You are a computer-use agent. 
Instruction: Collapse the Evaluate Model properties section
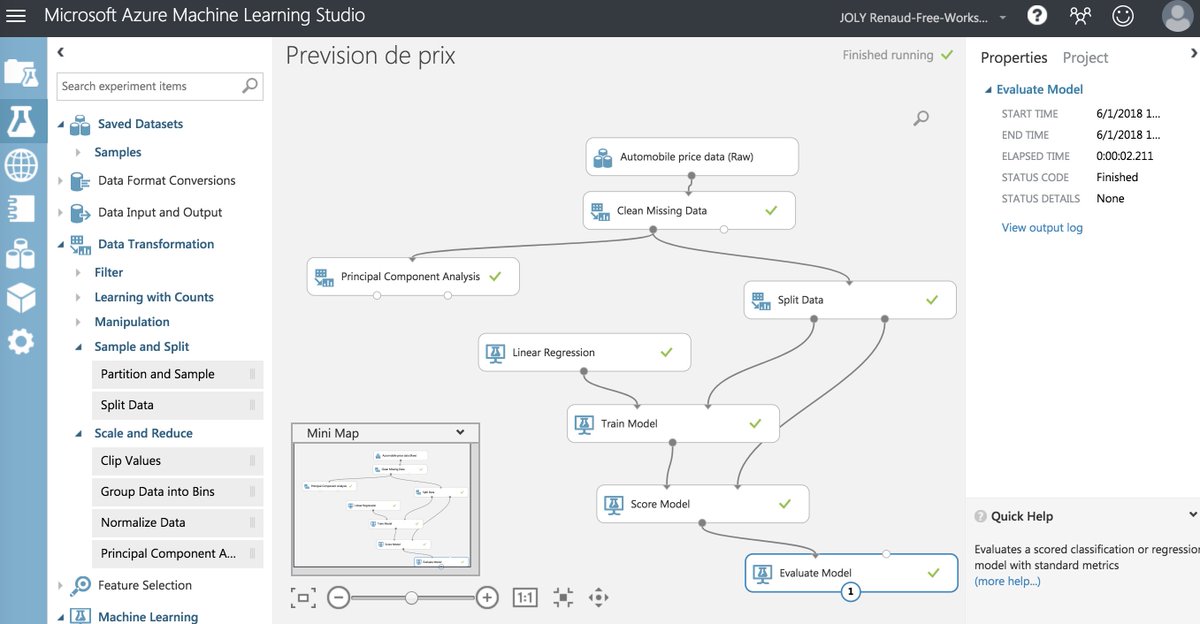[989, 89]
